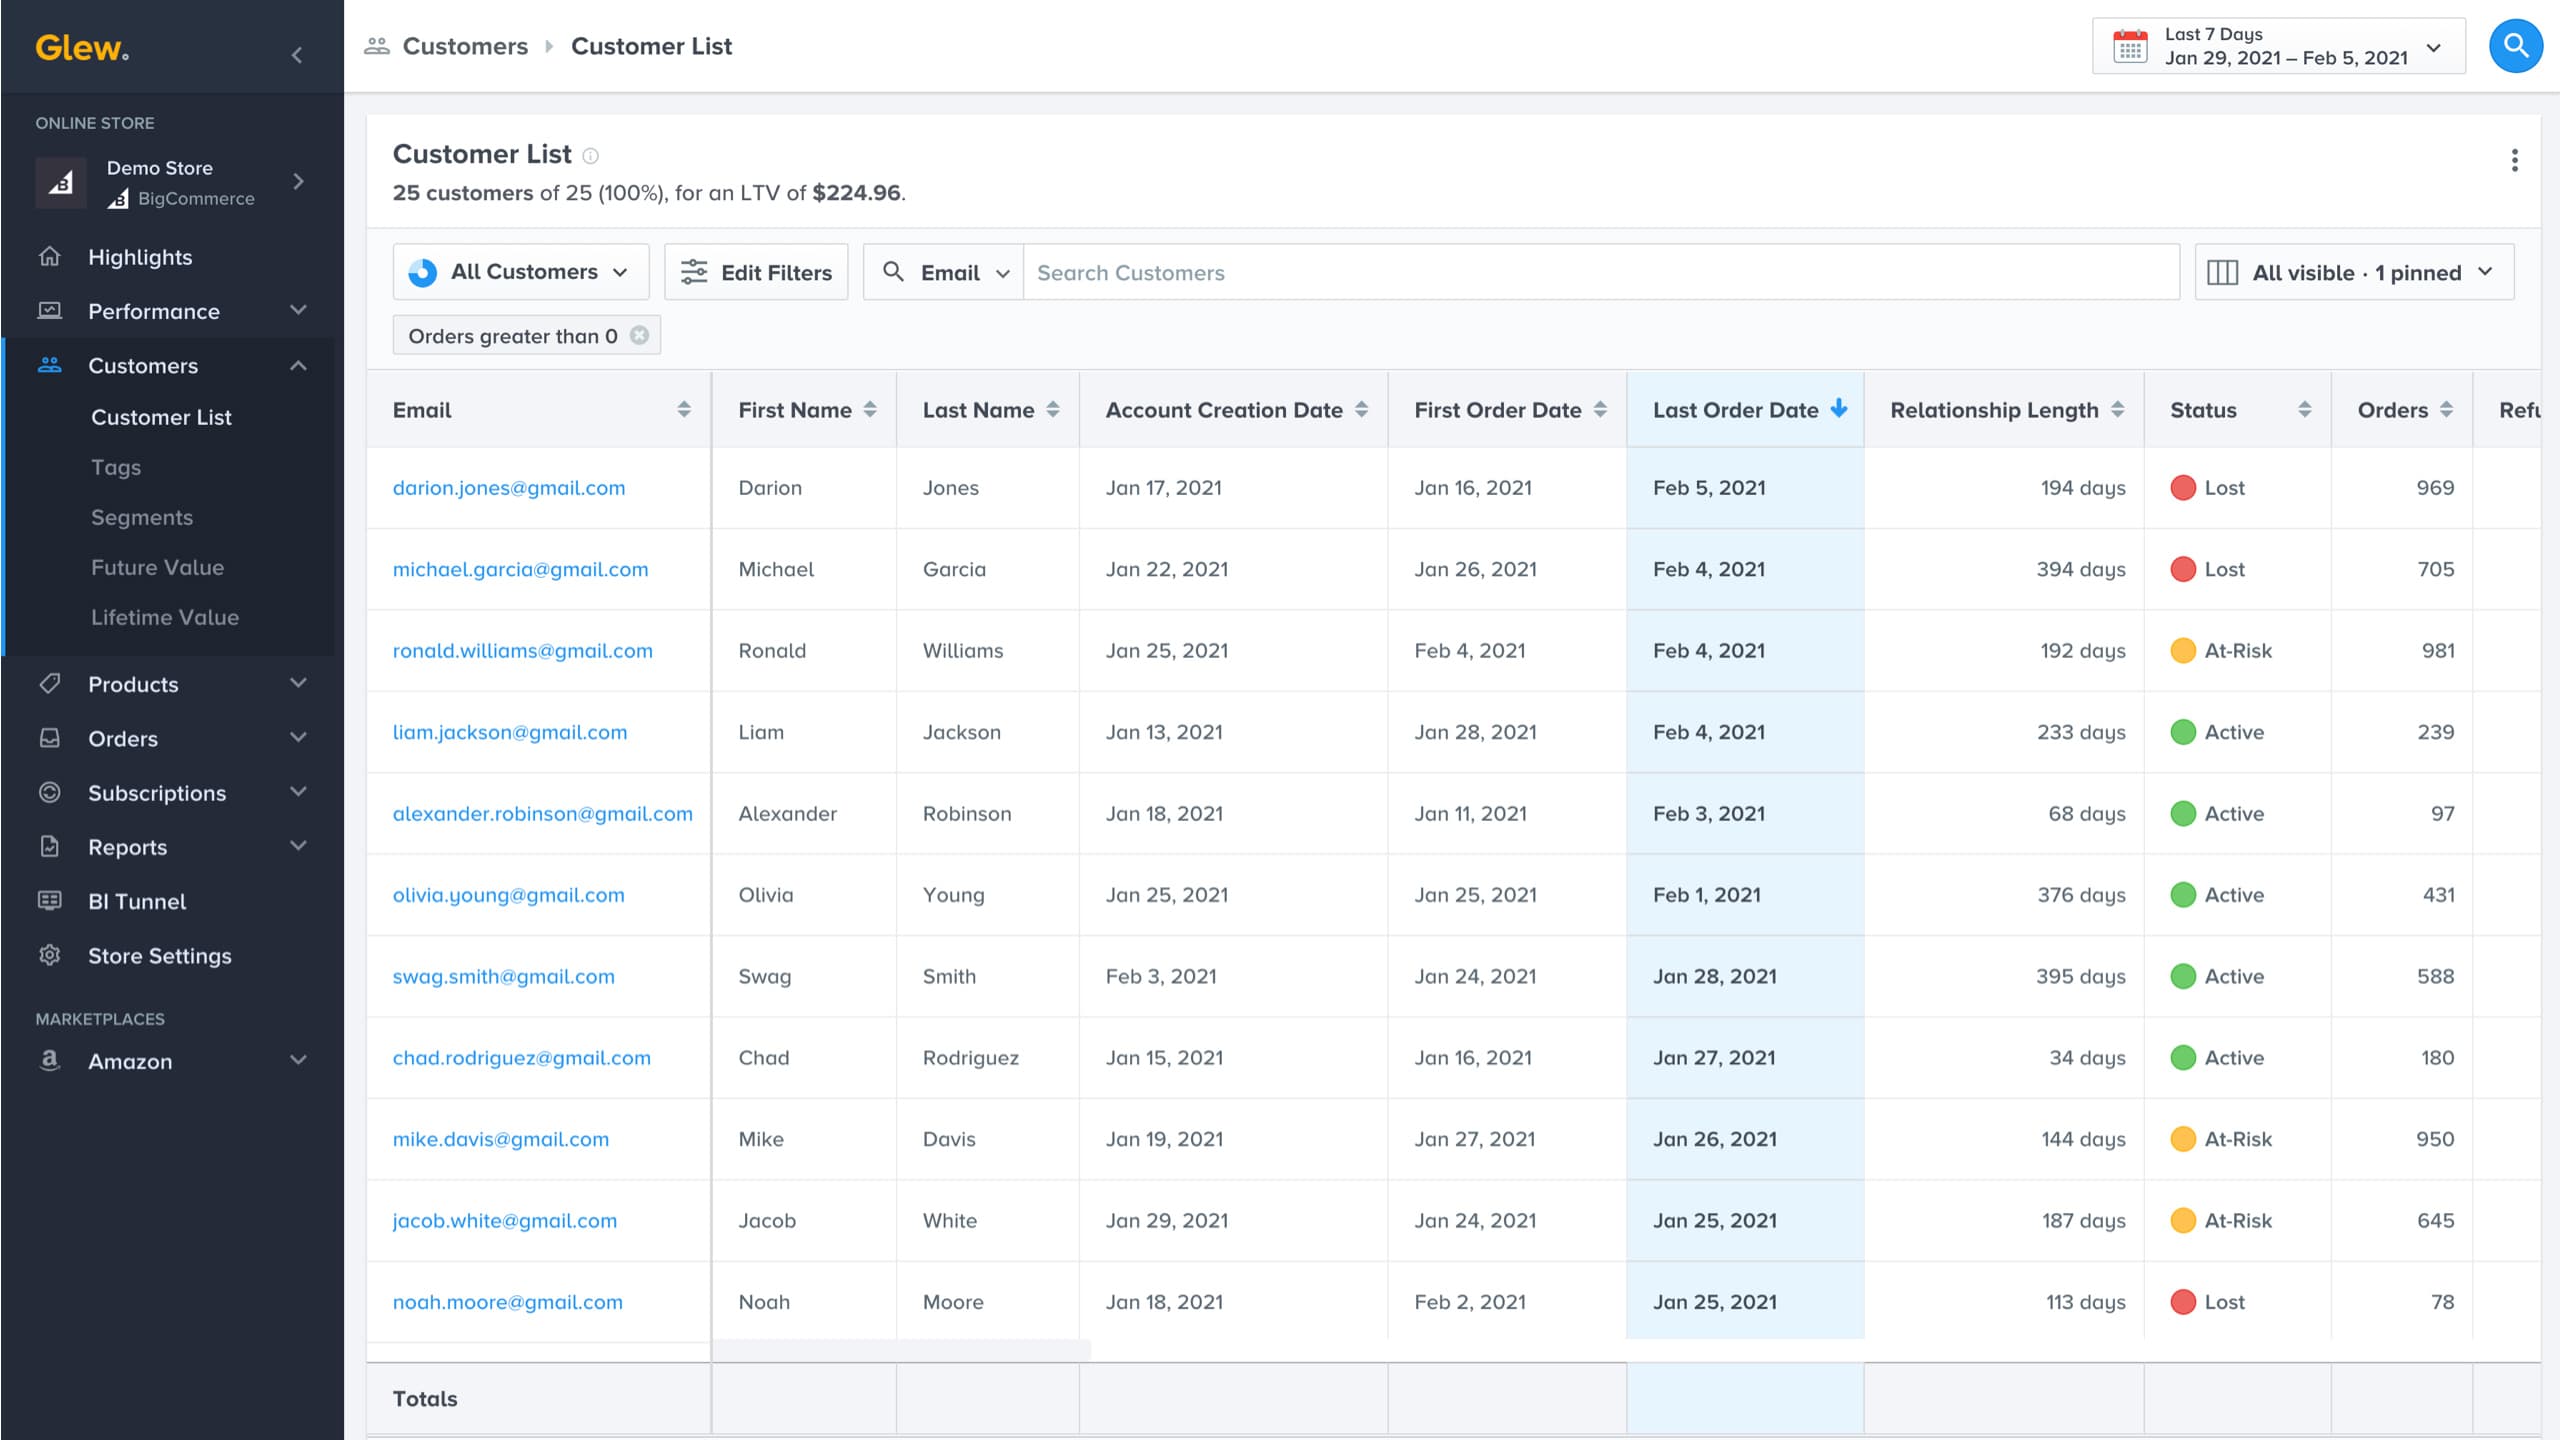Open the blue search button at top right

[2516, 46]
